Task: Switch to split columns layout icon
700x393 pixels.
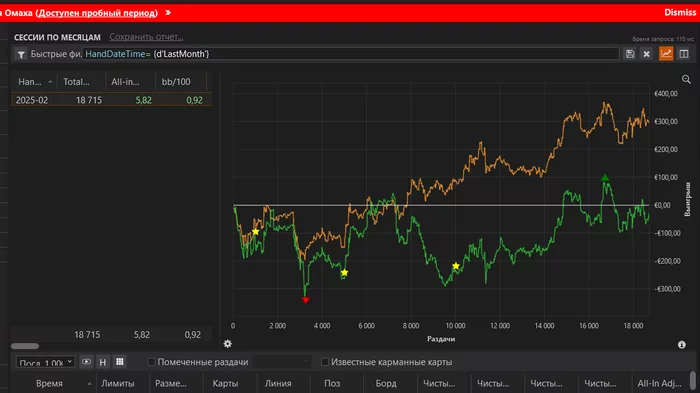Action: click(x=683, y=54)
